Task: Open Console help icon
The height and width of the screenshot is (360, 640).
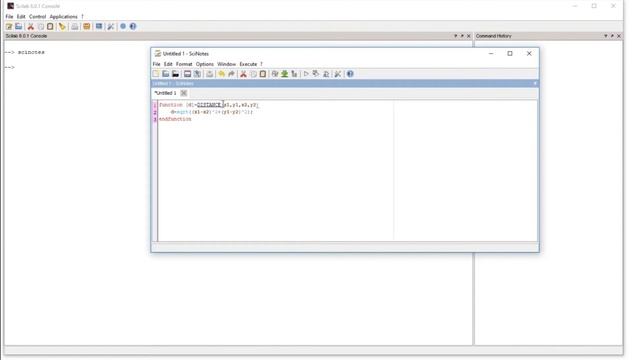Action: [133, 27]
